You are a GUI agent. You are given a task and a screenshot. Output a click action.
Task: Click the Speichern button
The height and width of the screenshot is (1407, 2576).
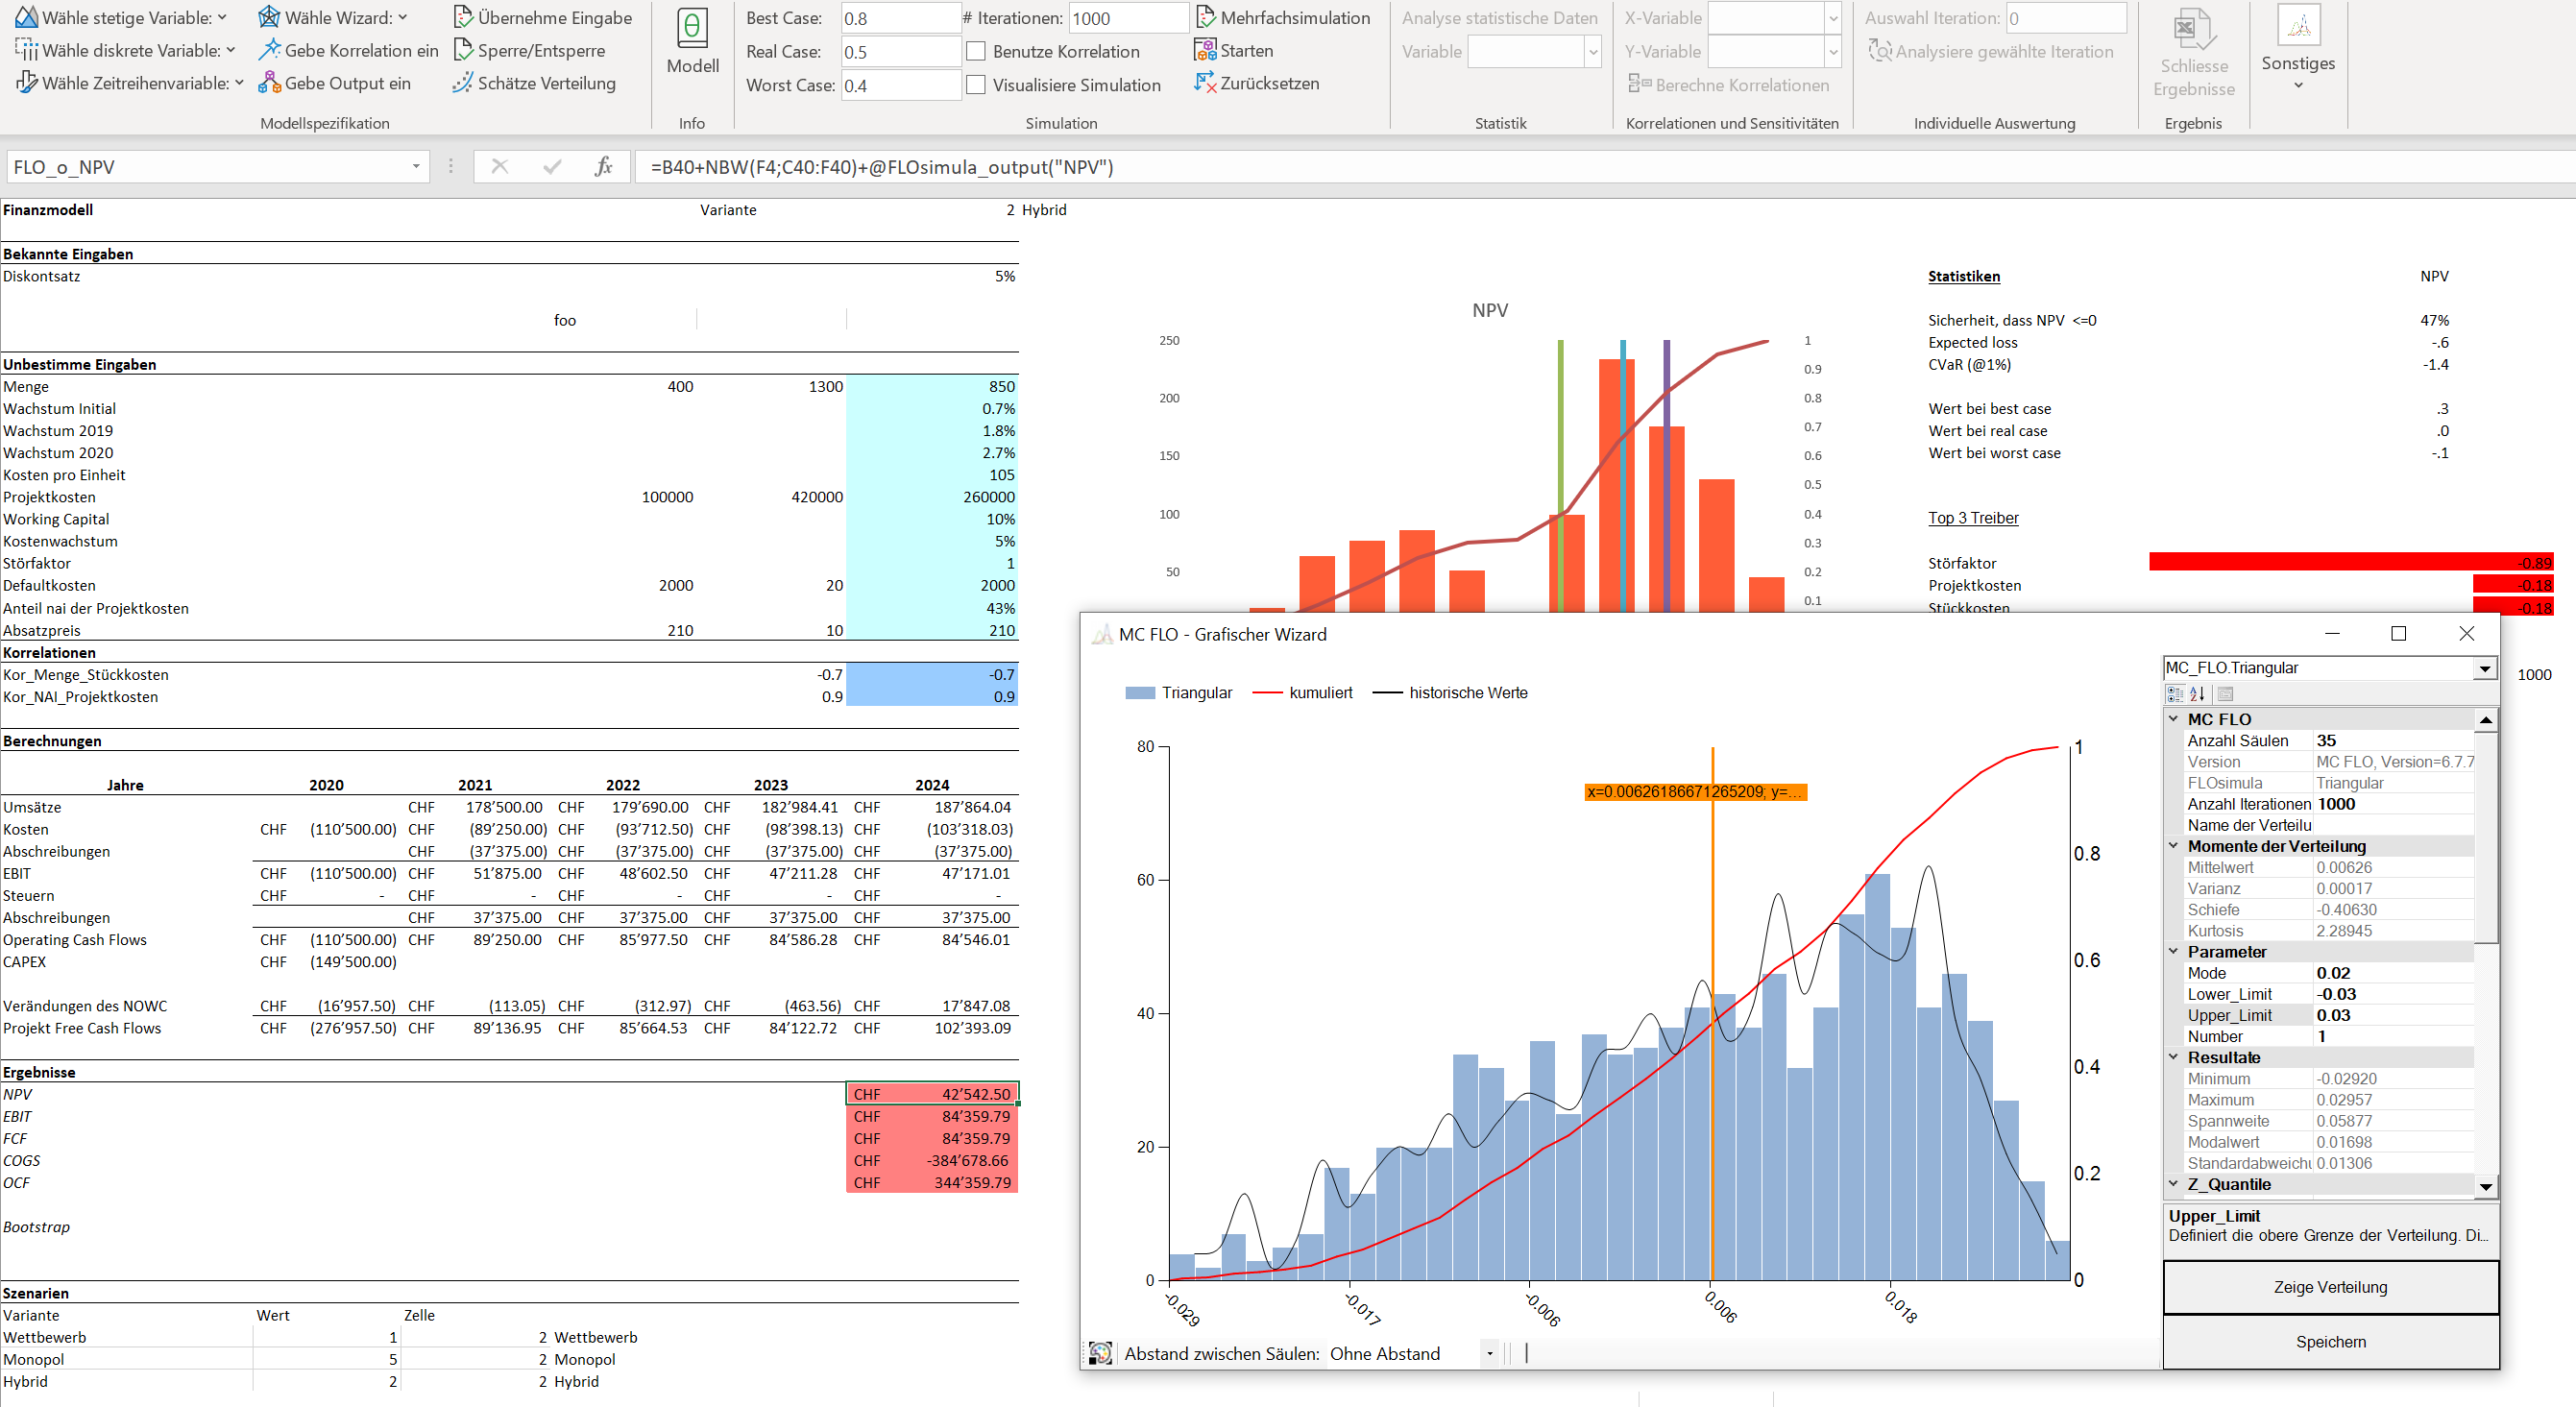point(2330,1342)
